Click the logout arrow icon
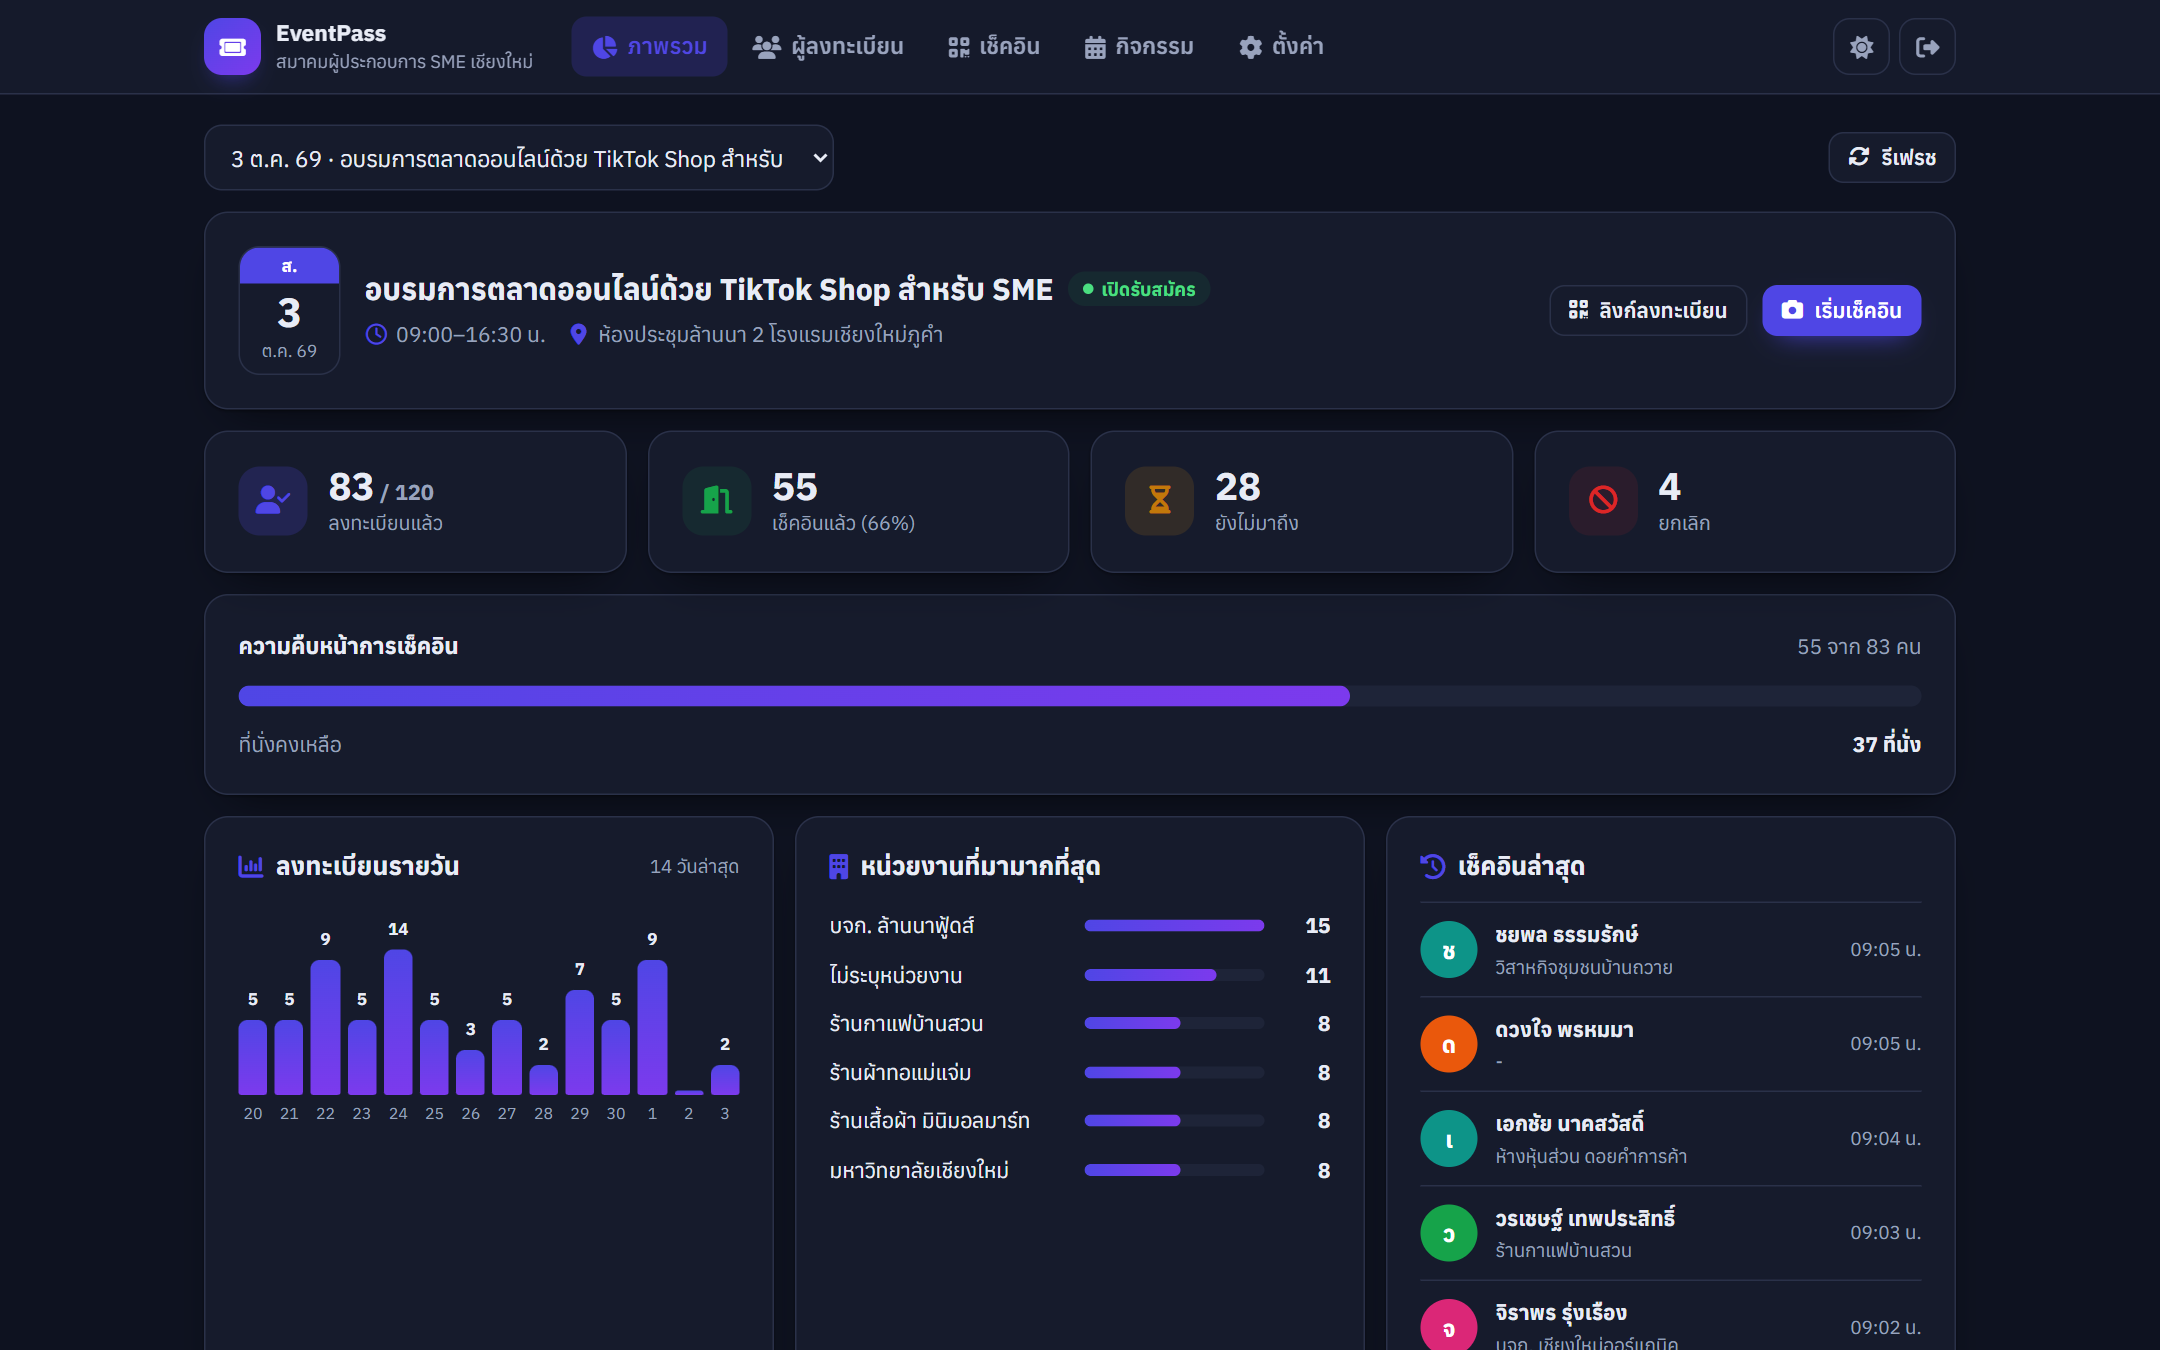 1927,47
